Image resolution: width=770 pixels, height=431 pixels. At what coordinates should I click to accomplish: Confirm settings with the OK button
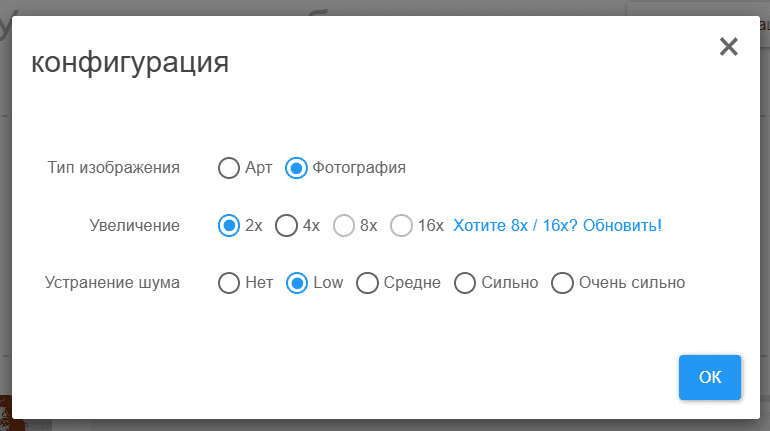pyautogui.click(x=710, y=377)
